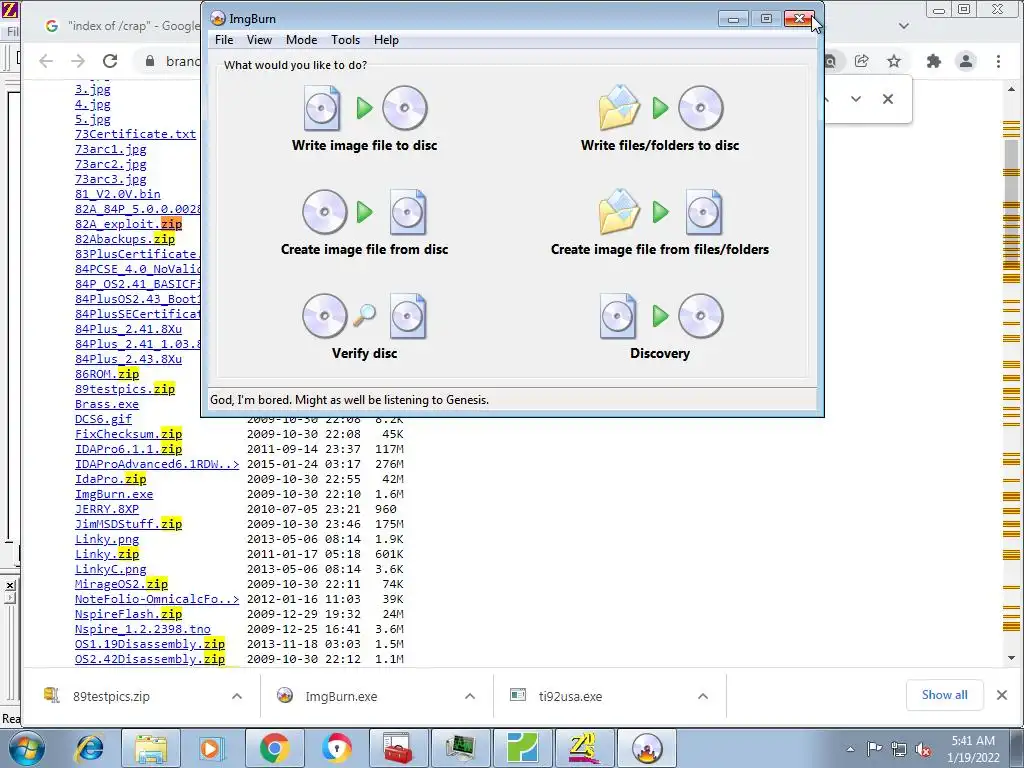Open downloaded ti92usa.exe from downloads bar
This screenshot has height=768, width=1024.
(570, 696)
